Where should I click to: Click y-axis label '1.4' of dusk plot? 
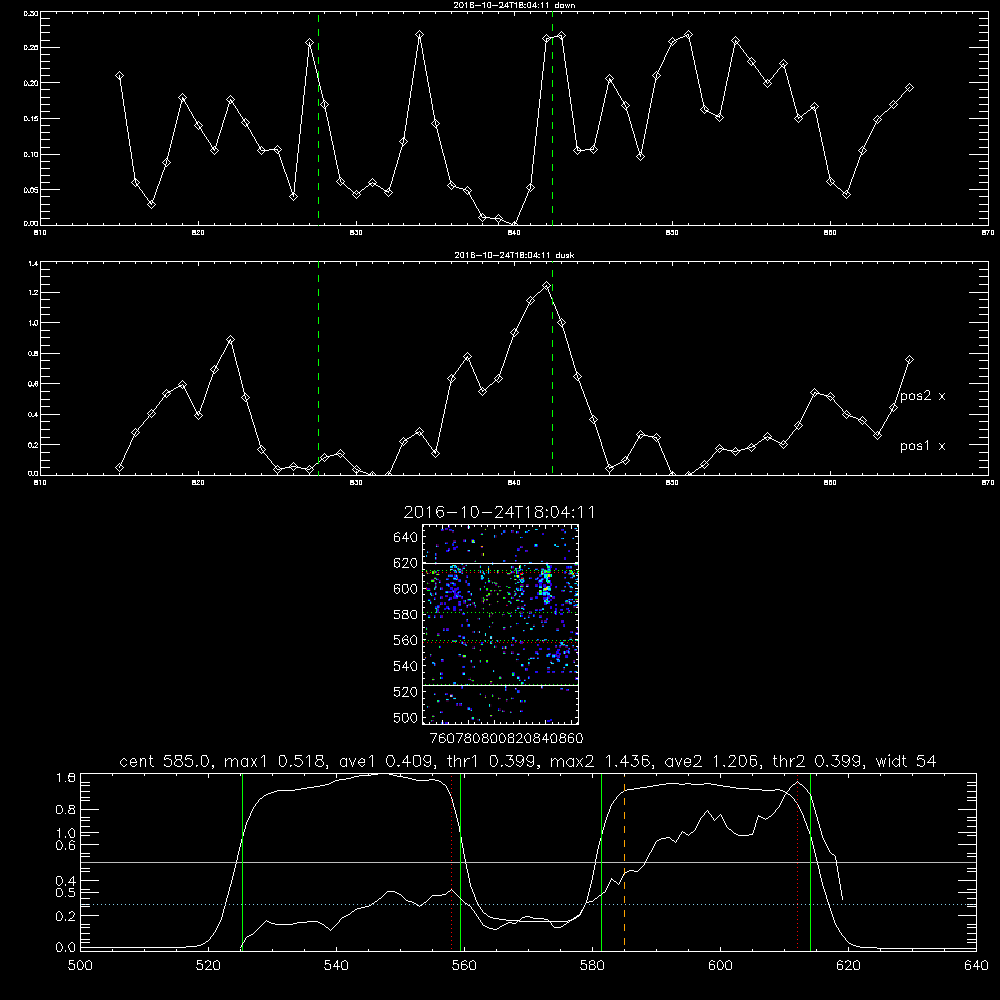(34, 263)
